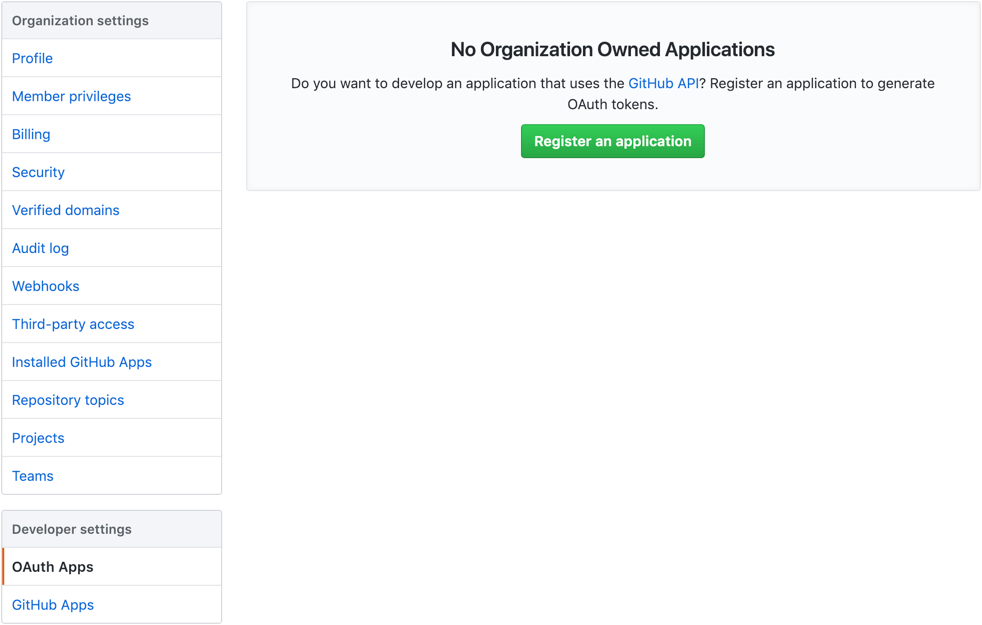View Installed GitHub Apps
The width and height of the screenshot is (982, 625).
[81, 361]
